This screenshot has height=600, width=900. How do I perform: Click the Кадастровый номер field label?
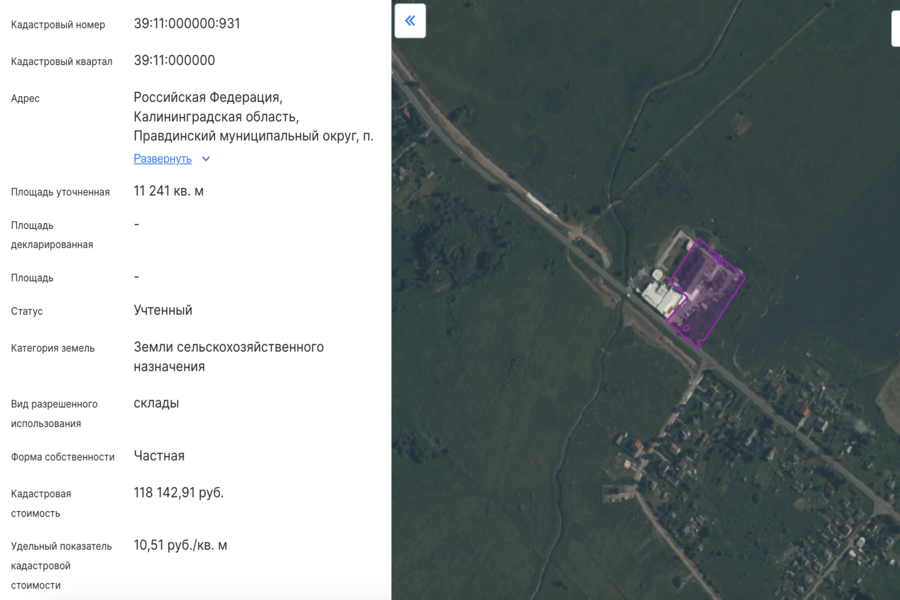[58, 25]
